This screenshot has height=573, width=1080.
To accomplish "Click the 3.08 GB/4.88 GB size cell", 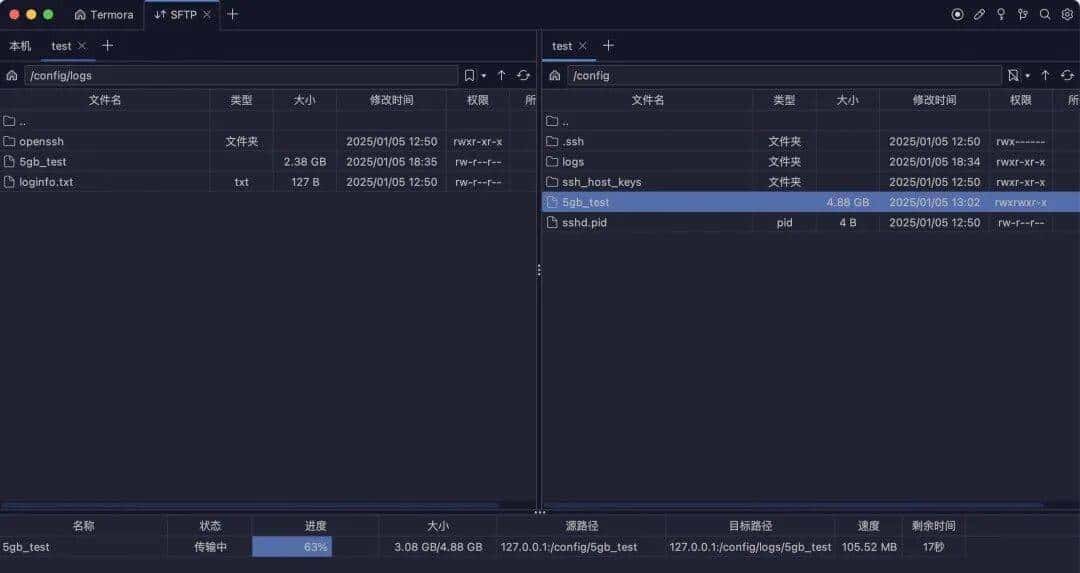I will point(438,547).
